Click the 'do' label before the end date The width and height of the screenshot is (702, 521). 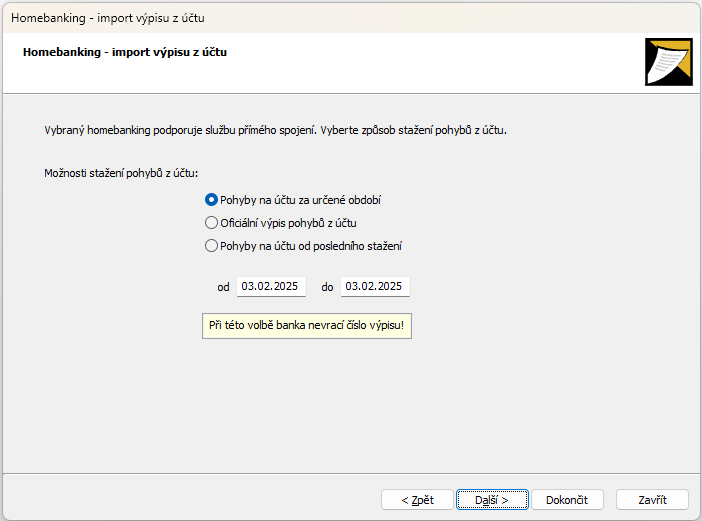327,288
